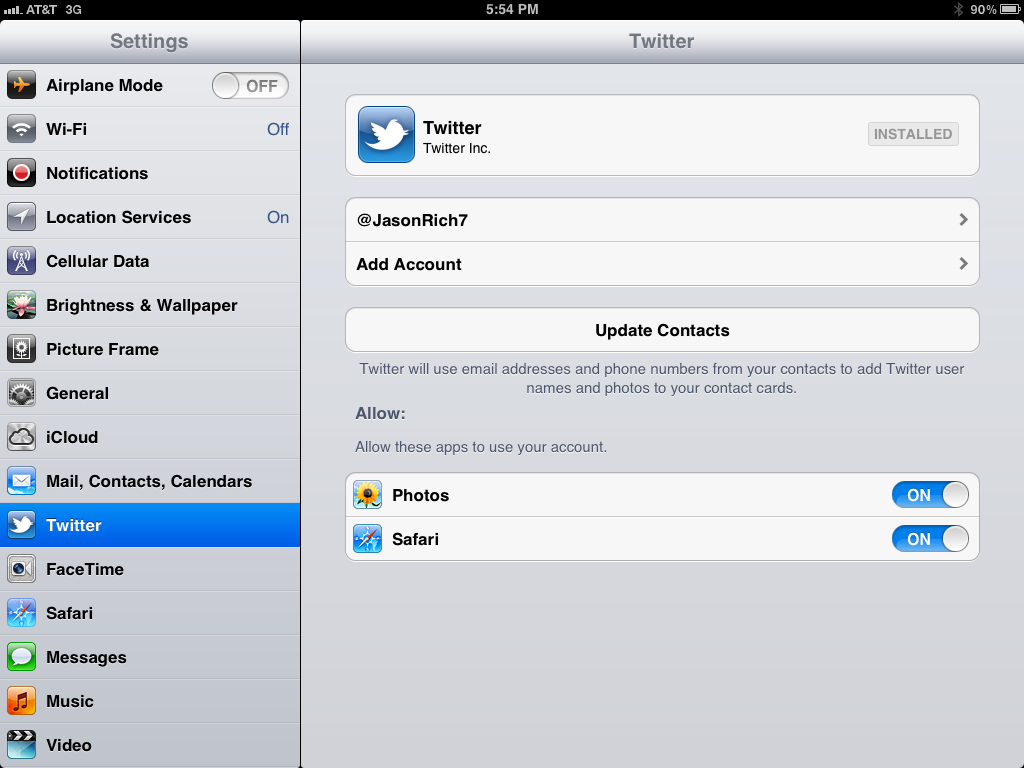1024x768 pixels.
Task: Open Cellular Data settings
Action: click(150, 261)
